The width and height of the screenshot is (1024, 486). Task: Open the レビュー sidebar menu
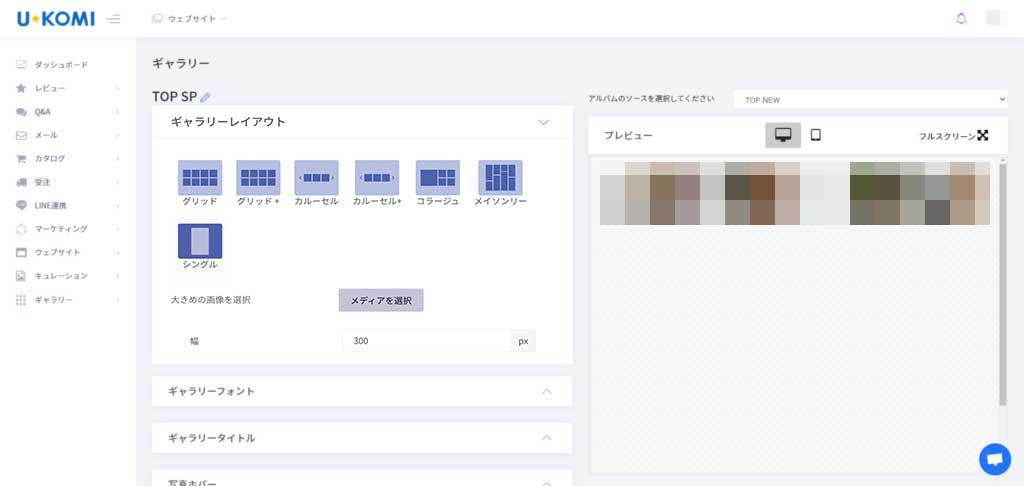click(68, 88)
